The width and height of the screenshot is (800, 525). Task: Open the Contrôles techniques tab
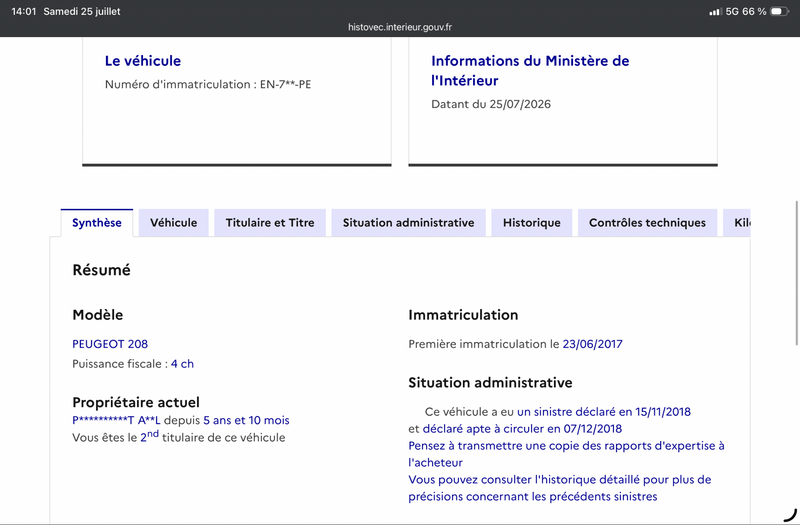[x=647, y=223]
